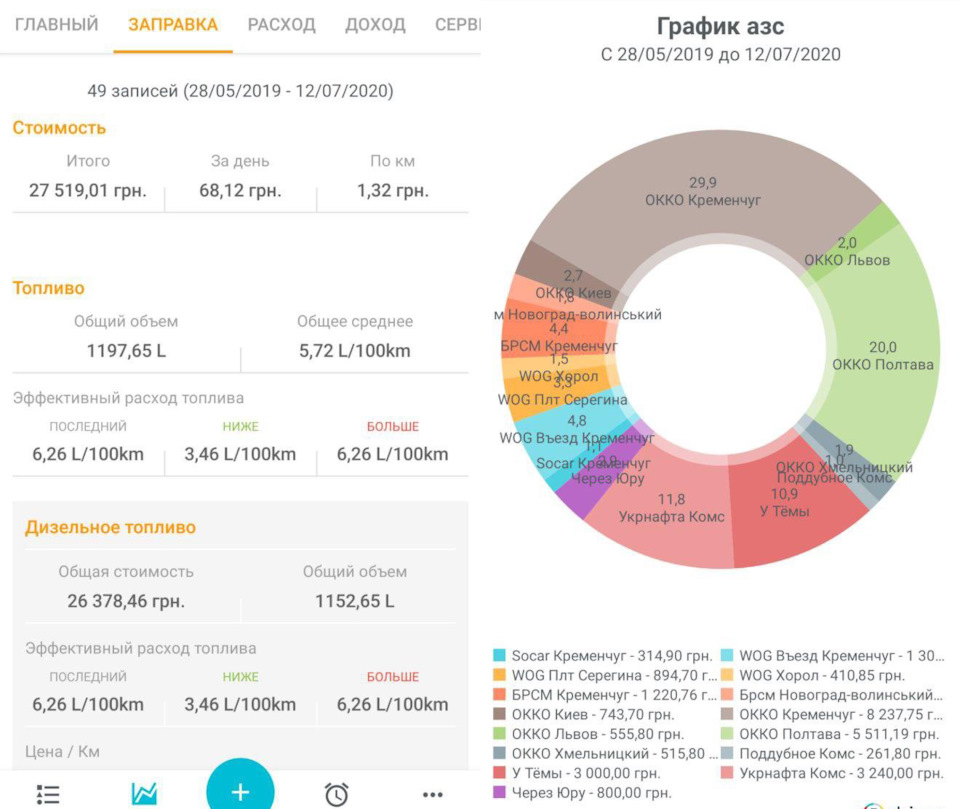960x809 pixels.
Task: Select the ОККО Полтава 20,0 chart segment
Action: pos(882,356)
